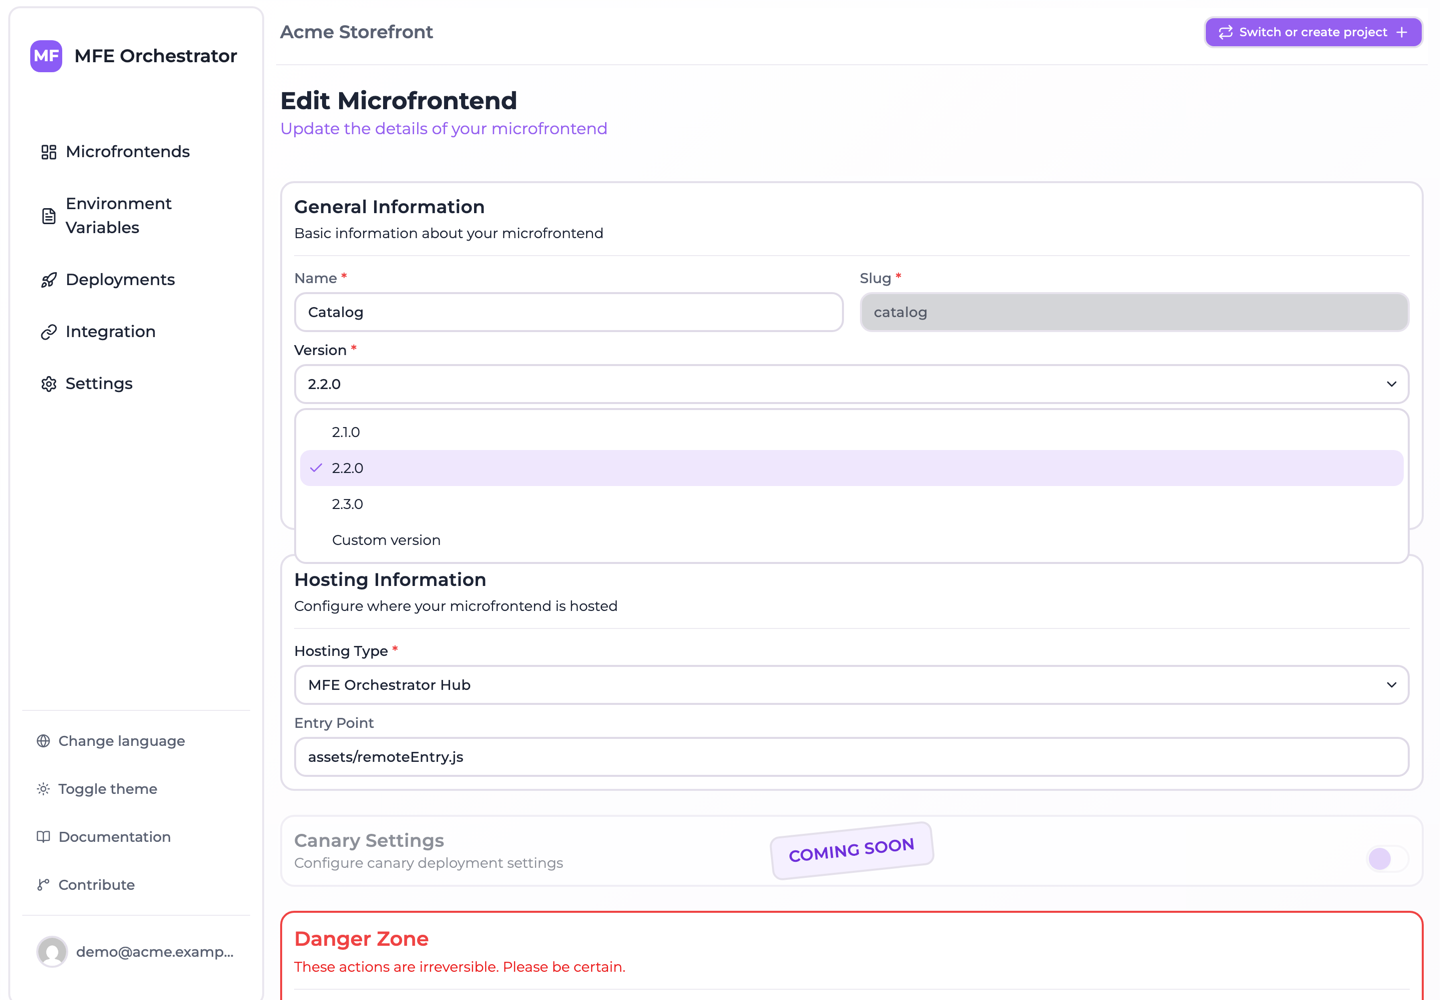The width and height of the screenshot is (1440, 1000).
Task: Click the Settings gear icon
Action: (x=48, y=384)
